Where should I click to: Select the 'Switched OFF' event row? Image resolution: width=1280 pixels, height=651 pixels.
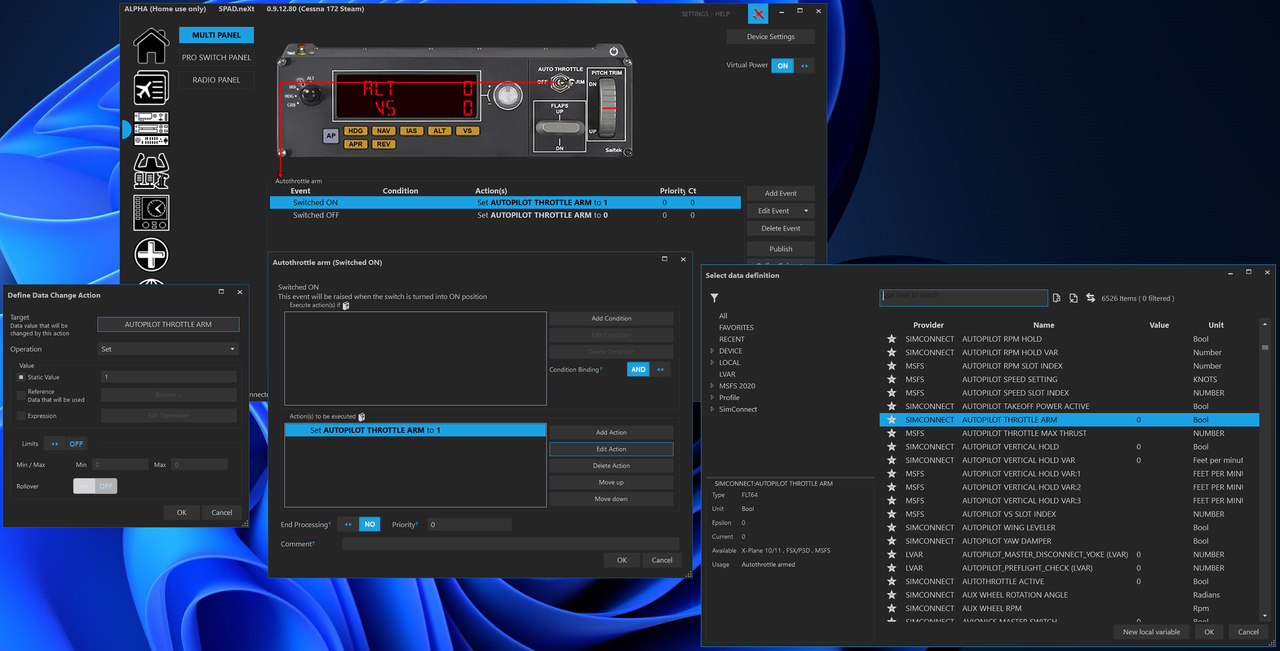[x=505, y=215]
